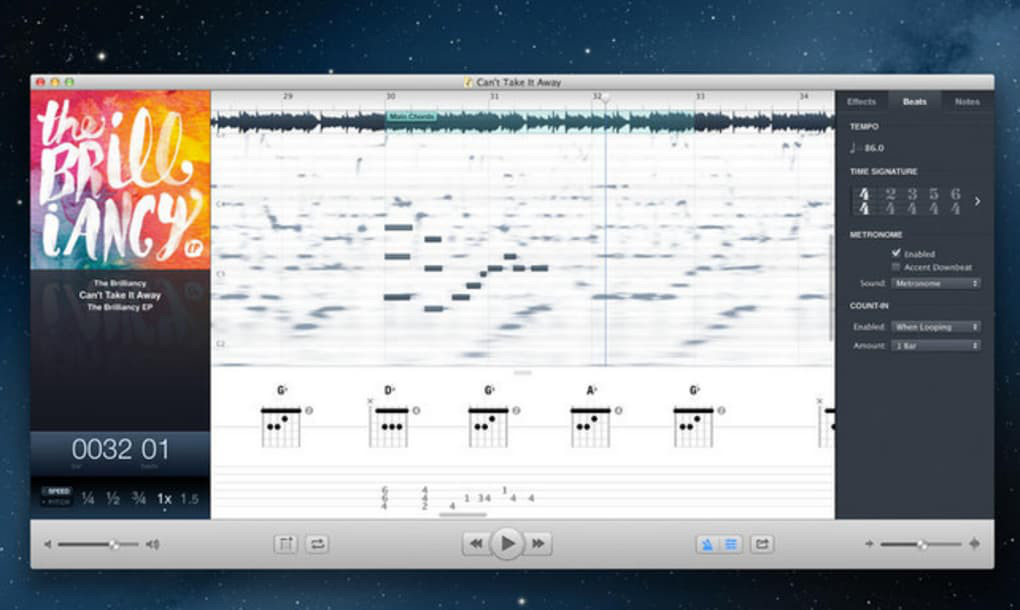Click the zoom-out icon beside the zoom slider
This screenshot has height=610, width=1020.
pos(869,544)
